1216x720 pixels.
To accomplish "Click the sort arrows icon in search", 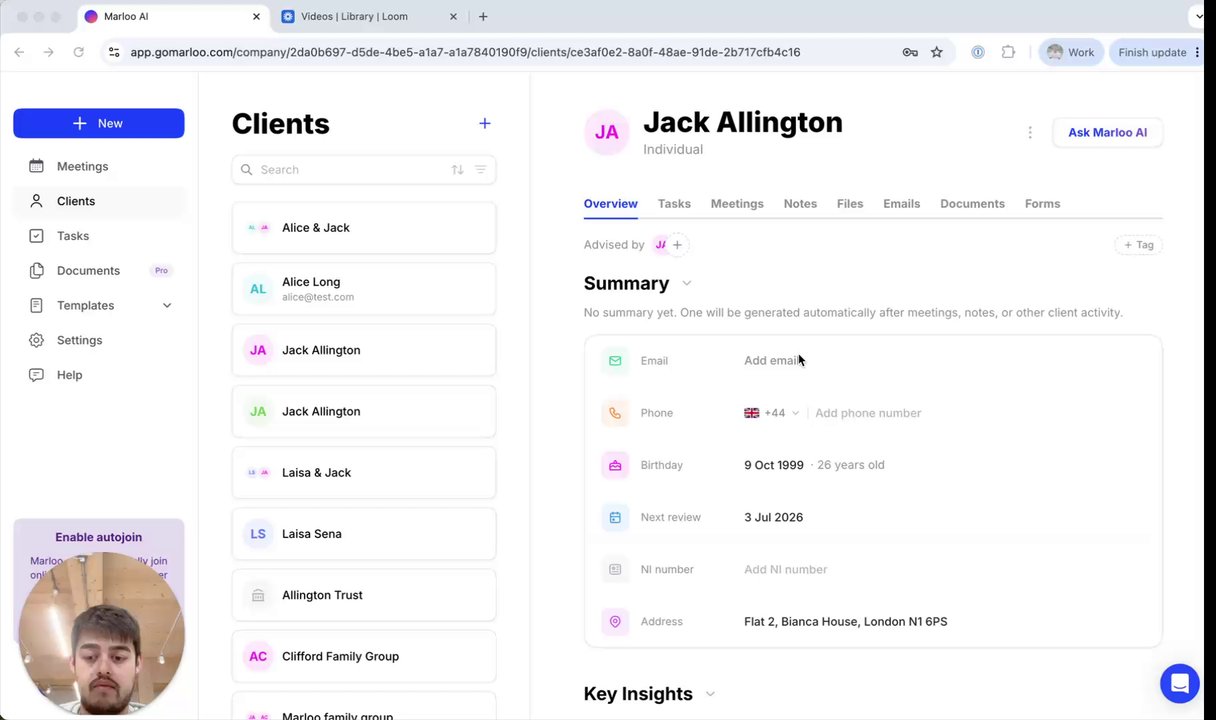I will (457, 170).
